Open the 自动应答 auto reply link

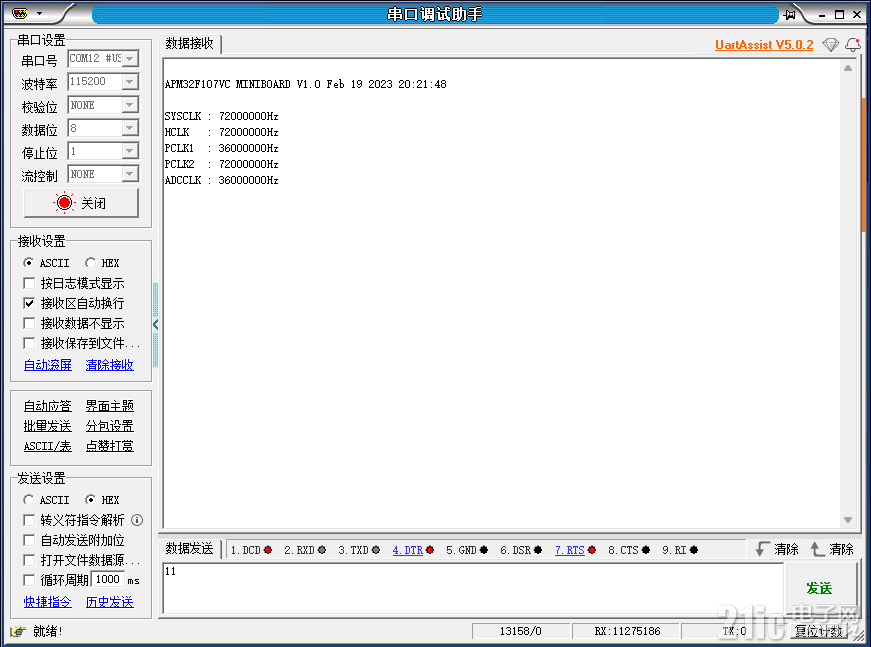48,406
